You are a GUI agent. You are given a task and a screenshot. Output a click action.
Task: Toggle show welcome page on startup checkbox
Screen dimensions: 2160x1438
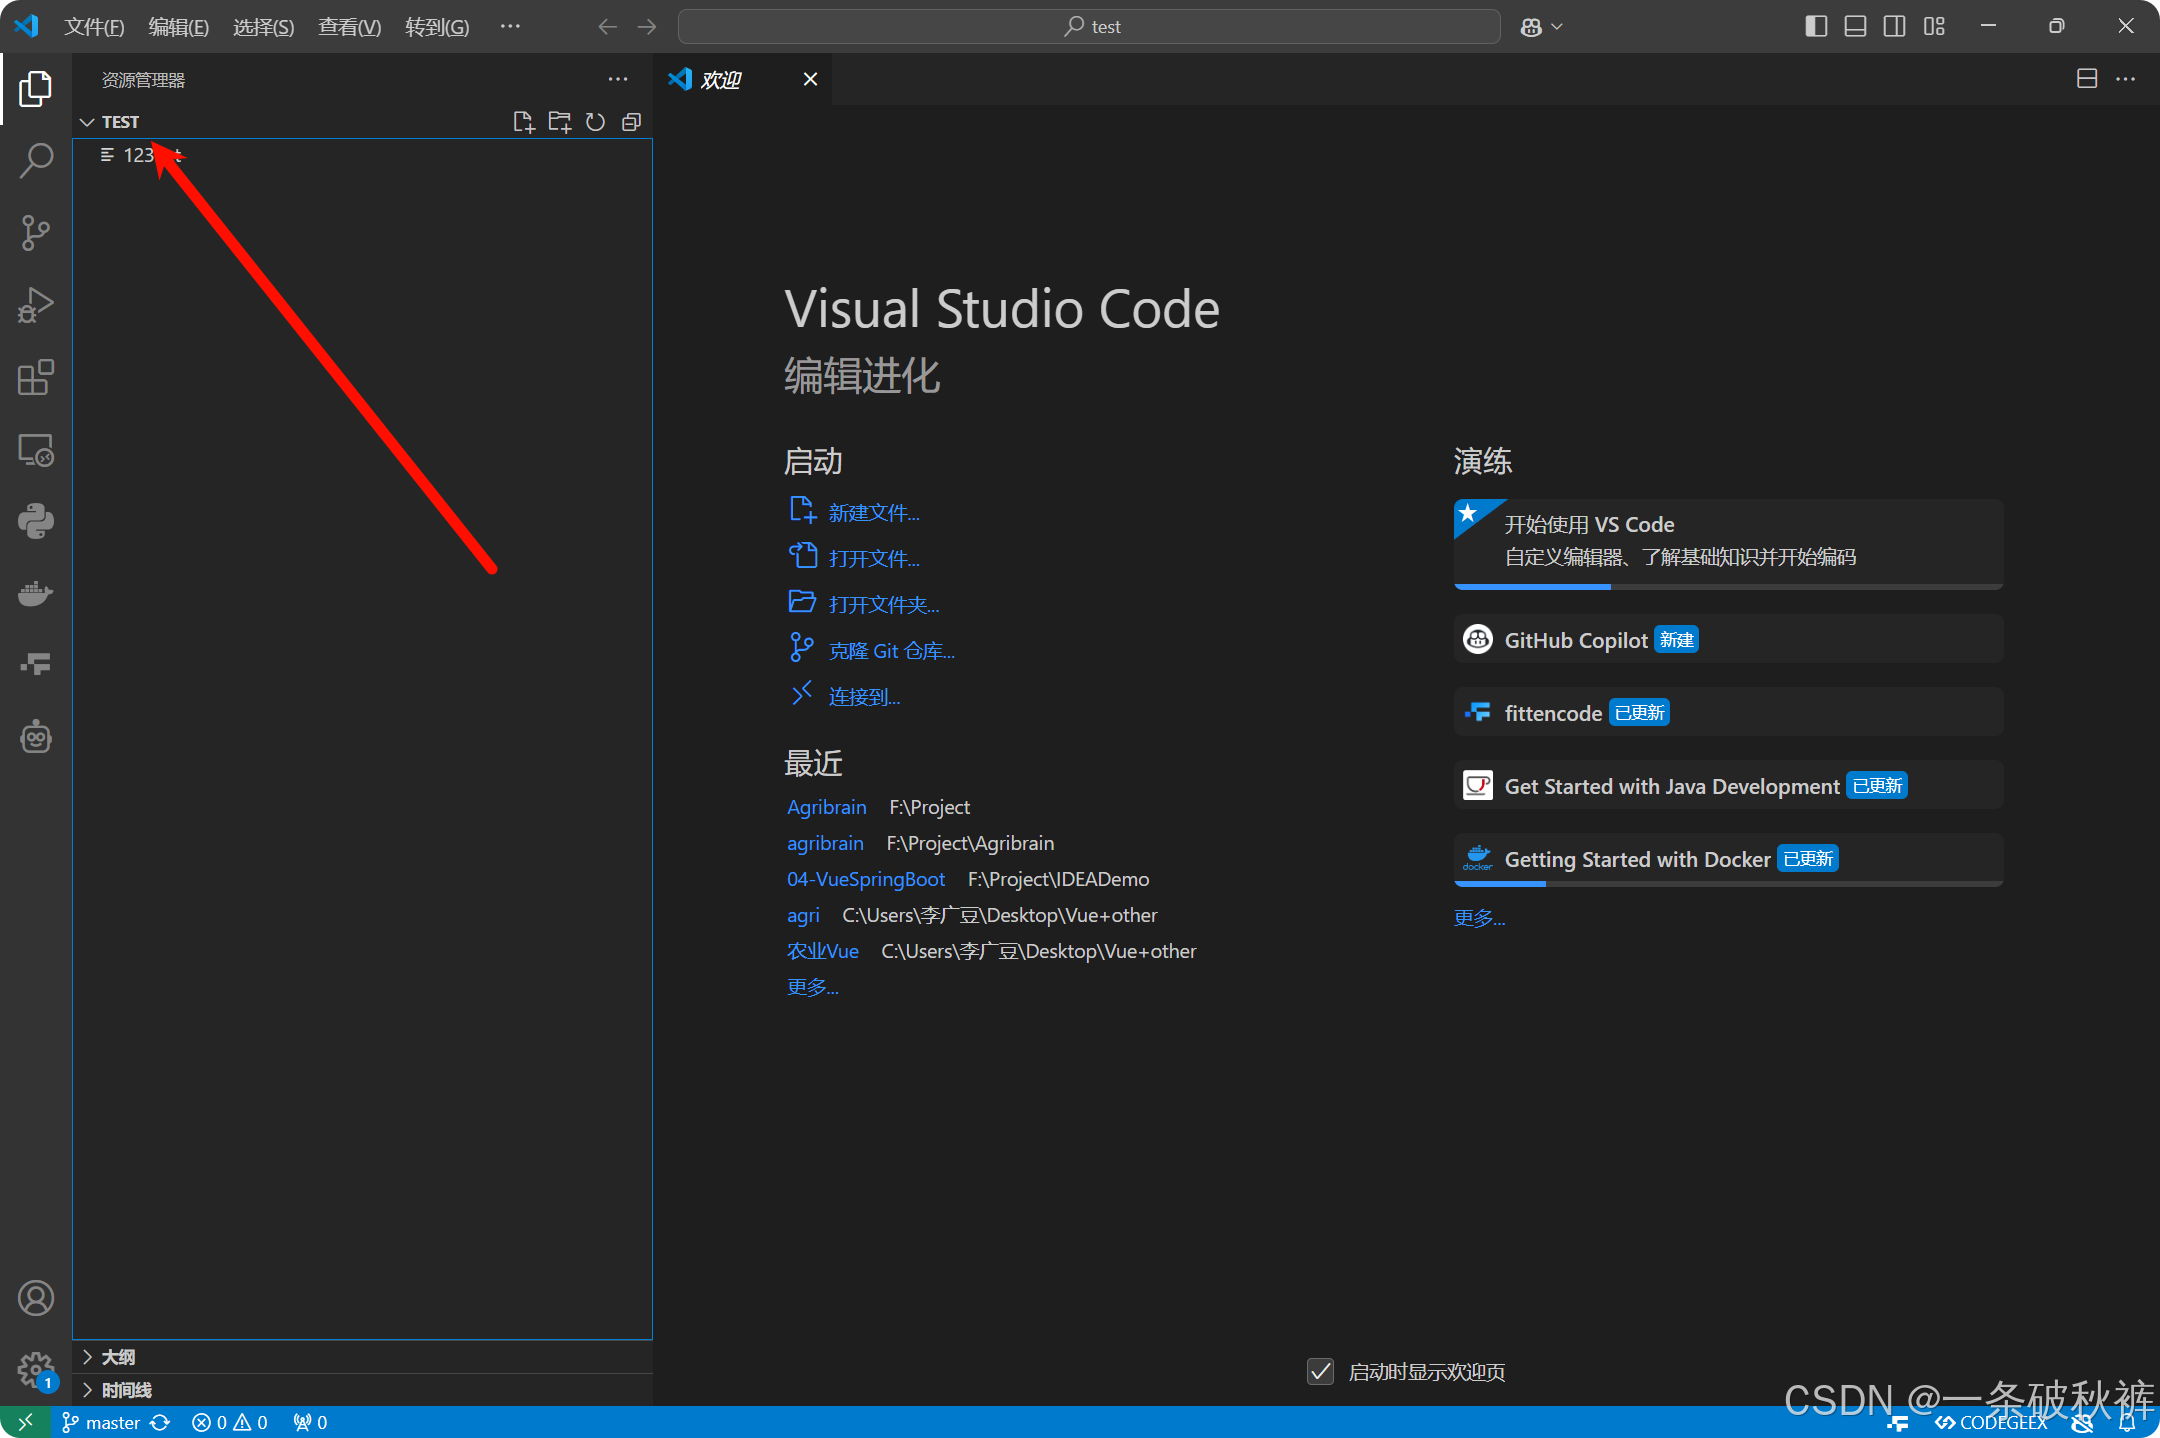(x=1320, y=1371)
